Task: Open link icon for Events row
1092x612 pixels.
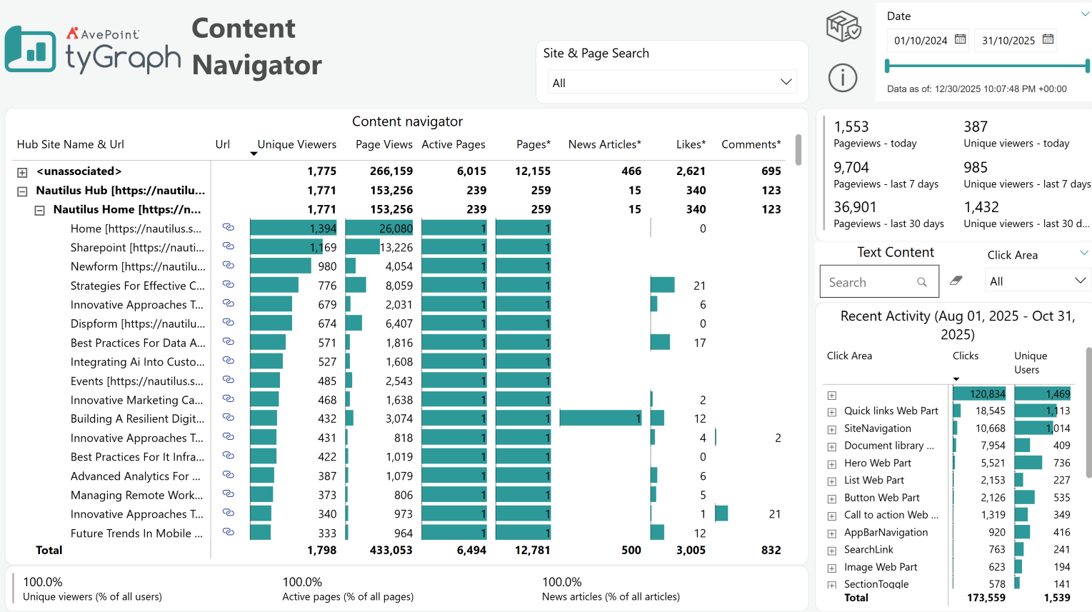Action: 228,379
